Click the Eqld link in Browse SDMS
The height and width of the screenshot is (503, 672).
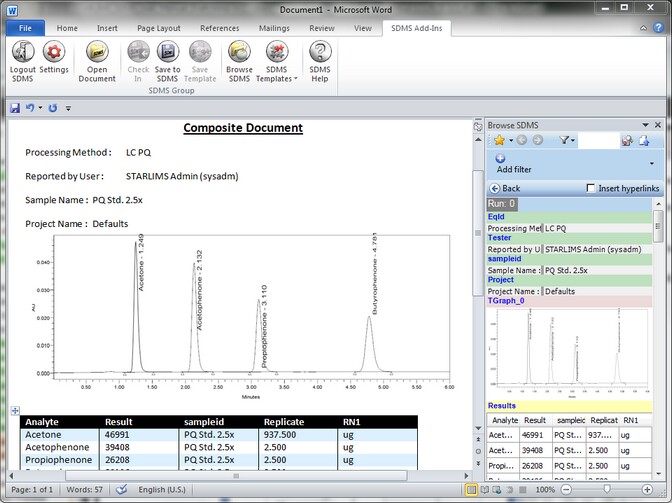tap(496, 217)
